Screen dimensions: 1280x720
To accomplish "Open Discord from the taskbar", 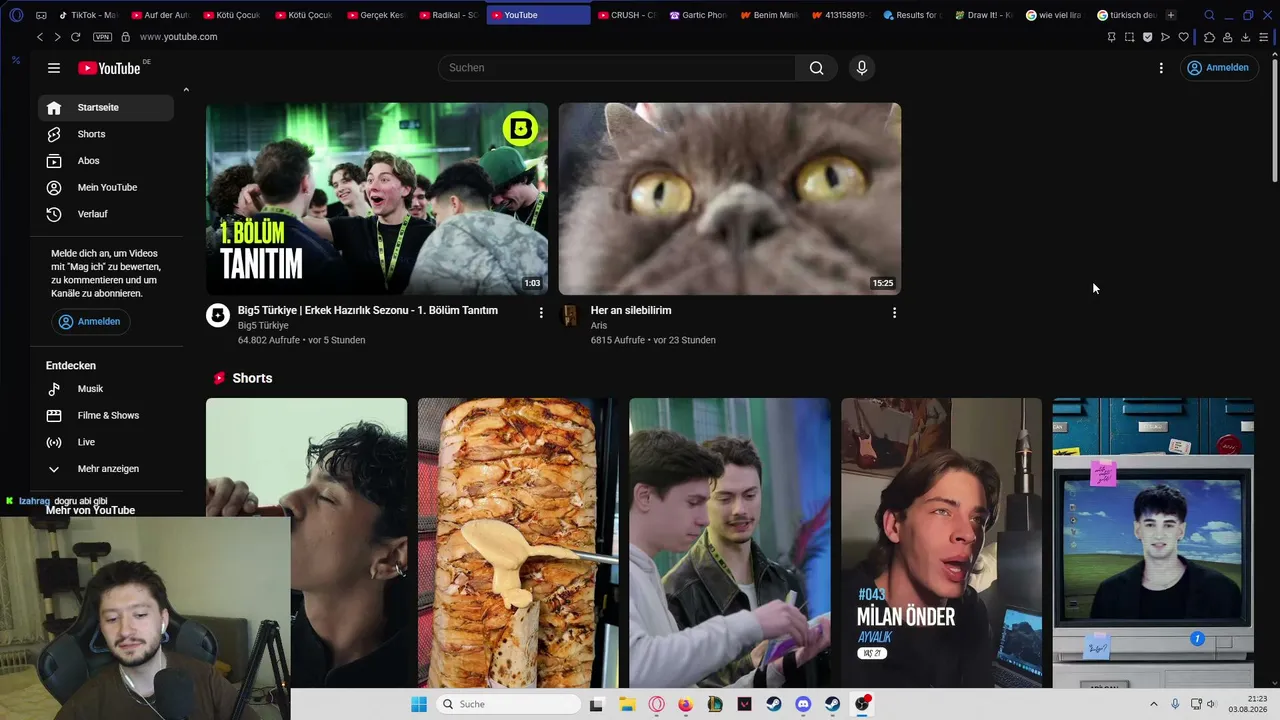I will 803,704.
